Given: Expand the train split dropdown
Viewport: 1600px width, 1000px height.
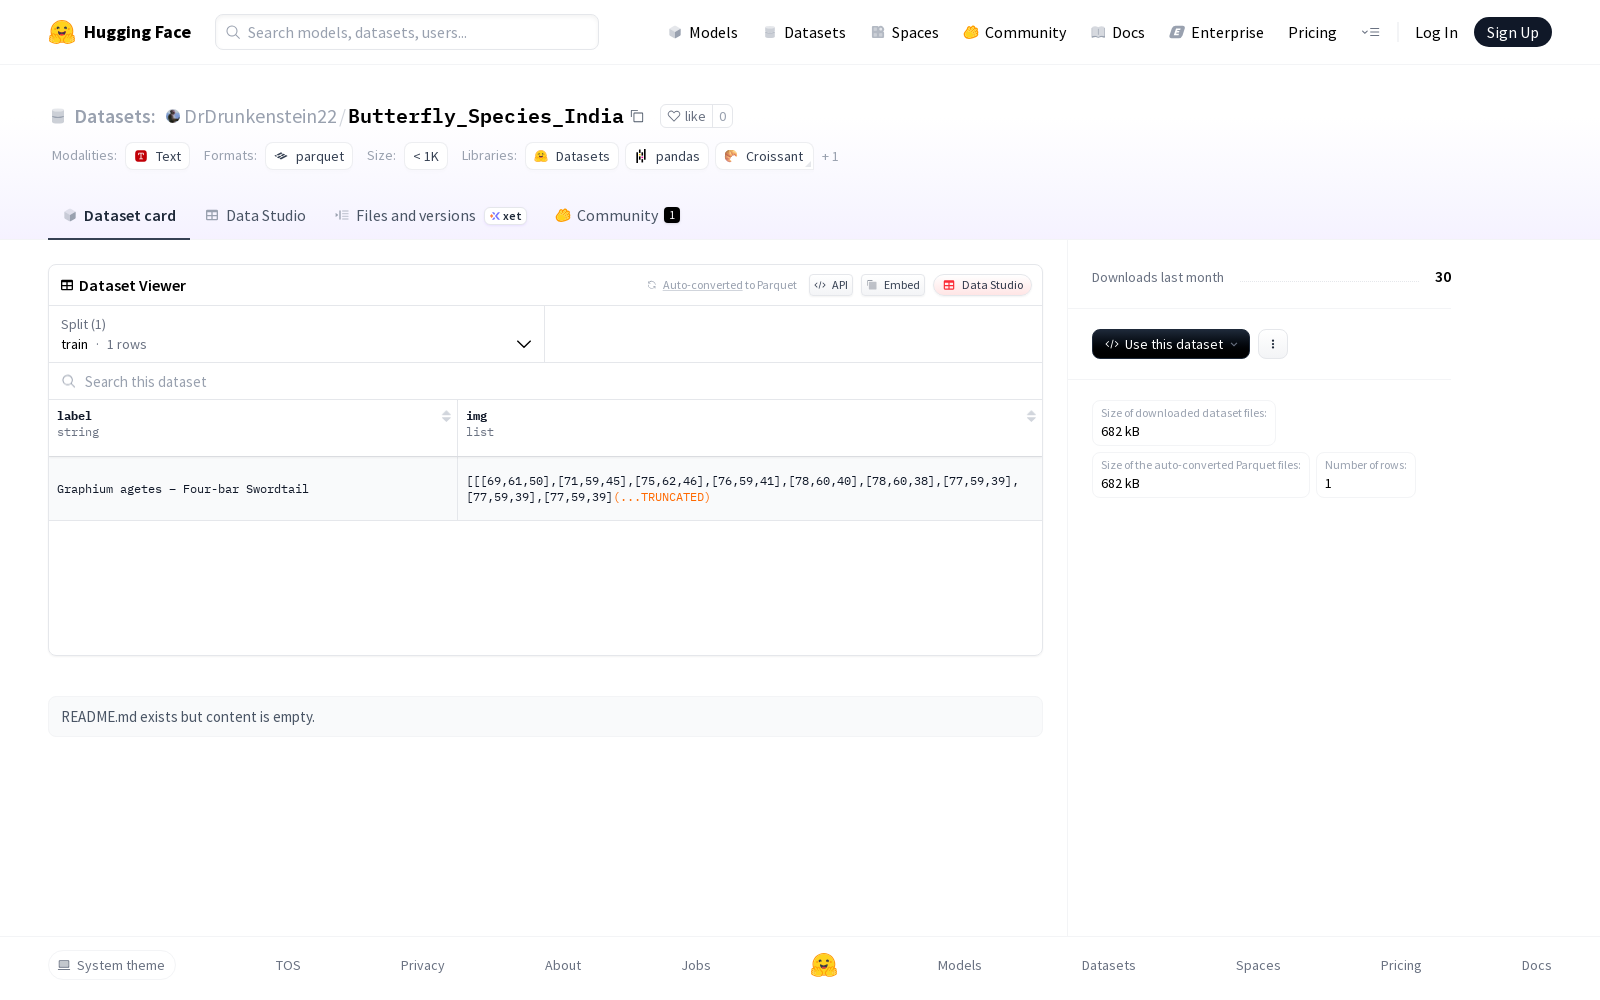Looking at the screenshot, I should click(296, 334).
